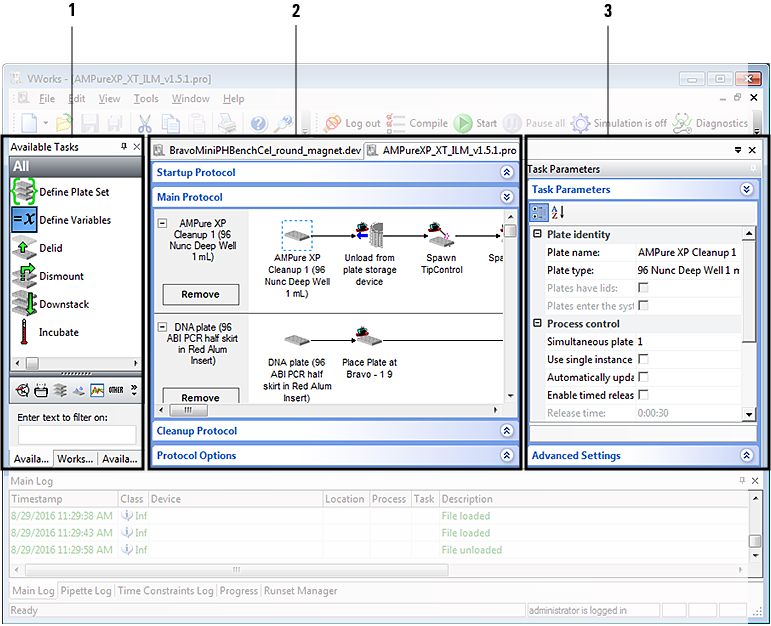Click the Open folder toolbar icon

coord(64,123)
